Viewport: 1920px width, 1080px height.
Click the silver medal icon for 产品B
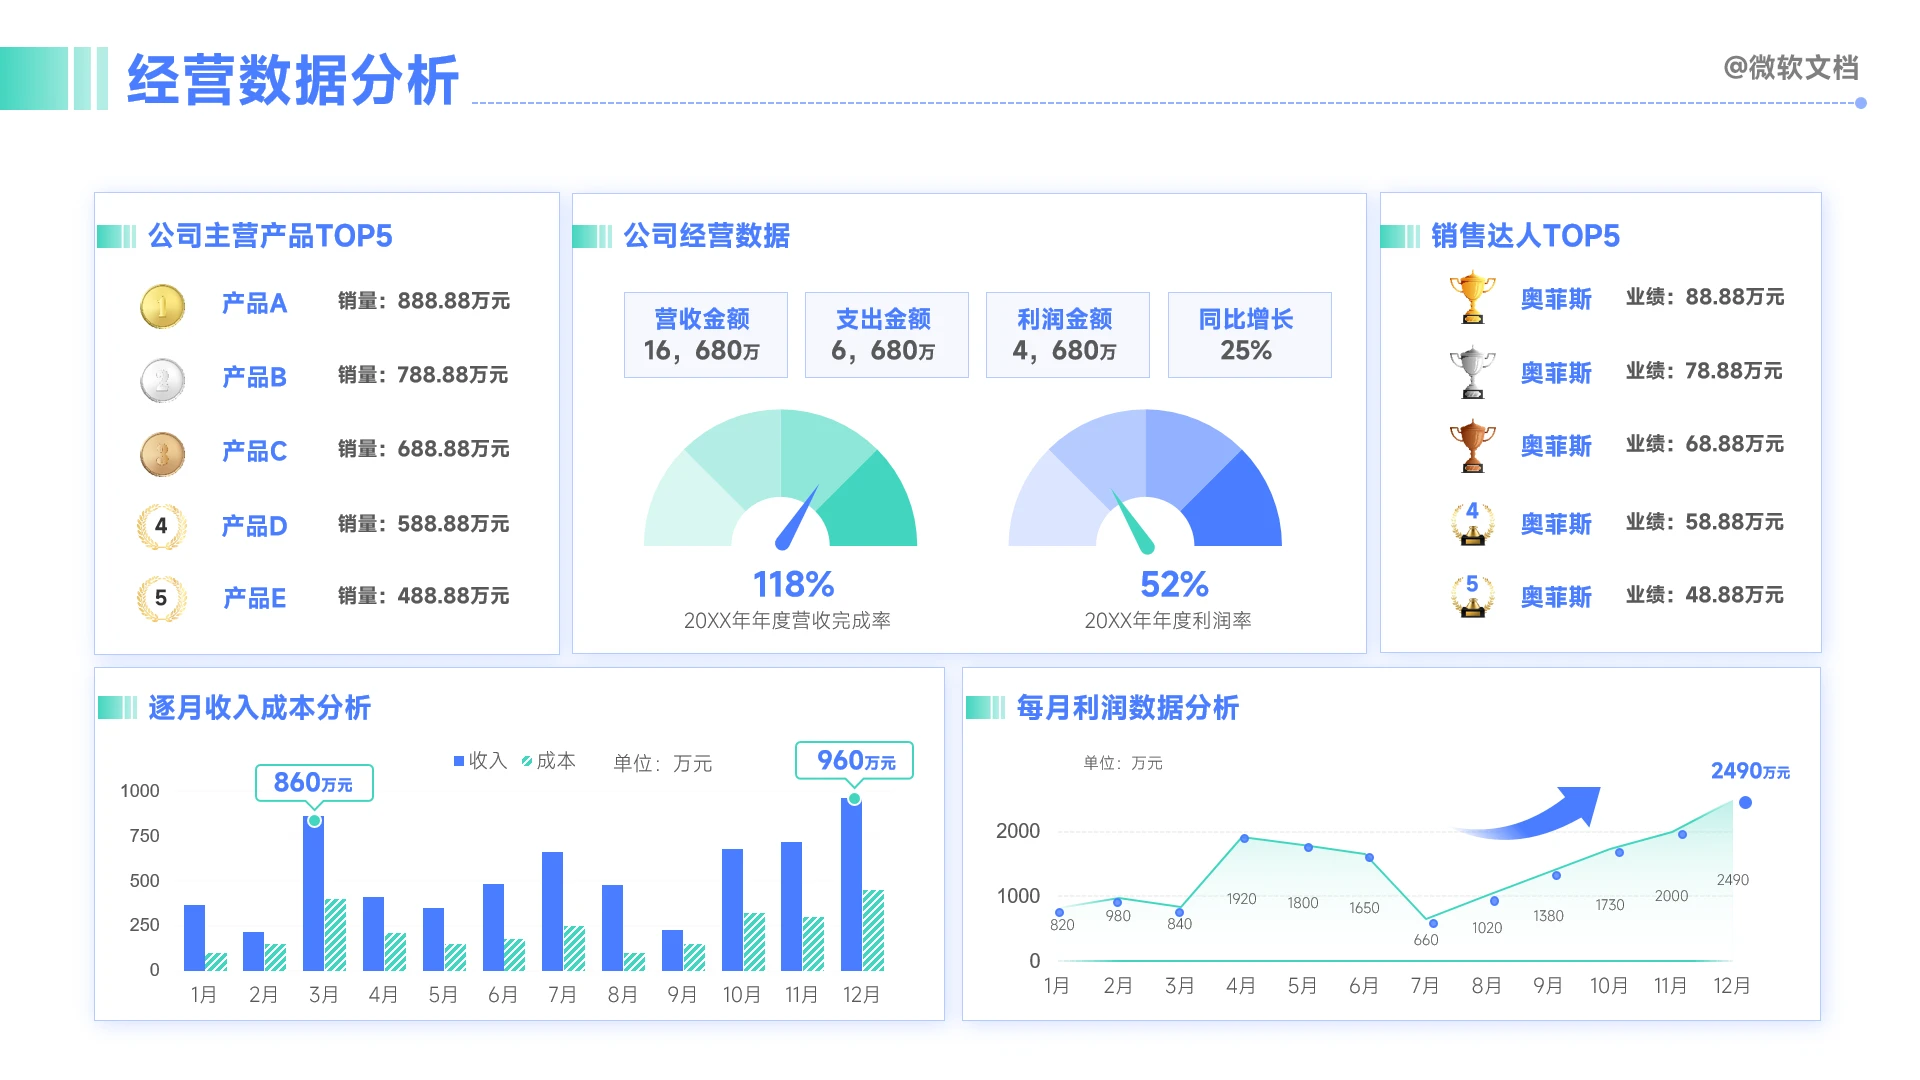pos(162,380)
